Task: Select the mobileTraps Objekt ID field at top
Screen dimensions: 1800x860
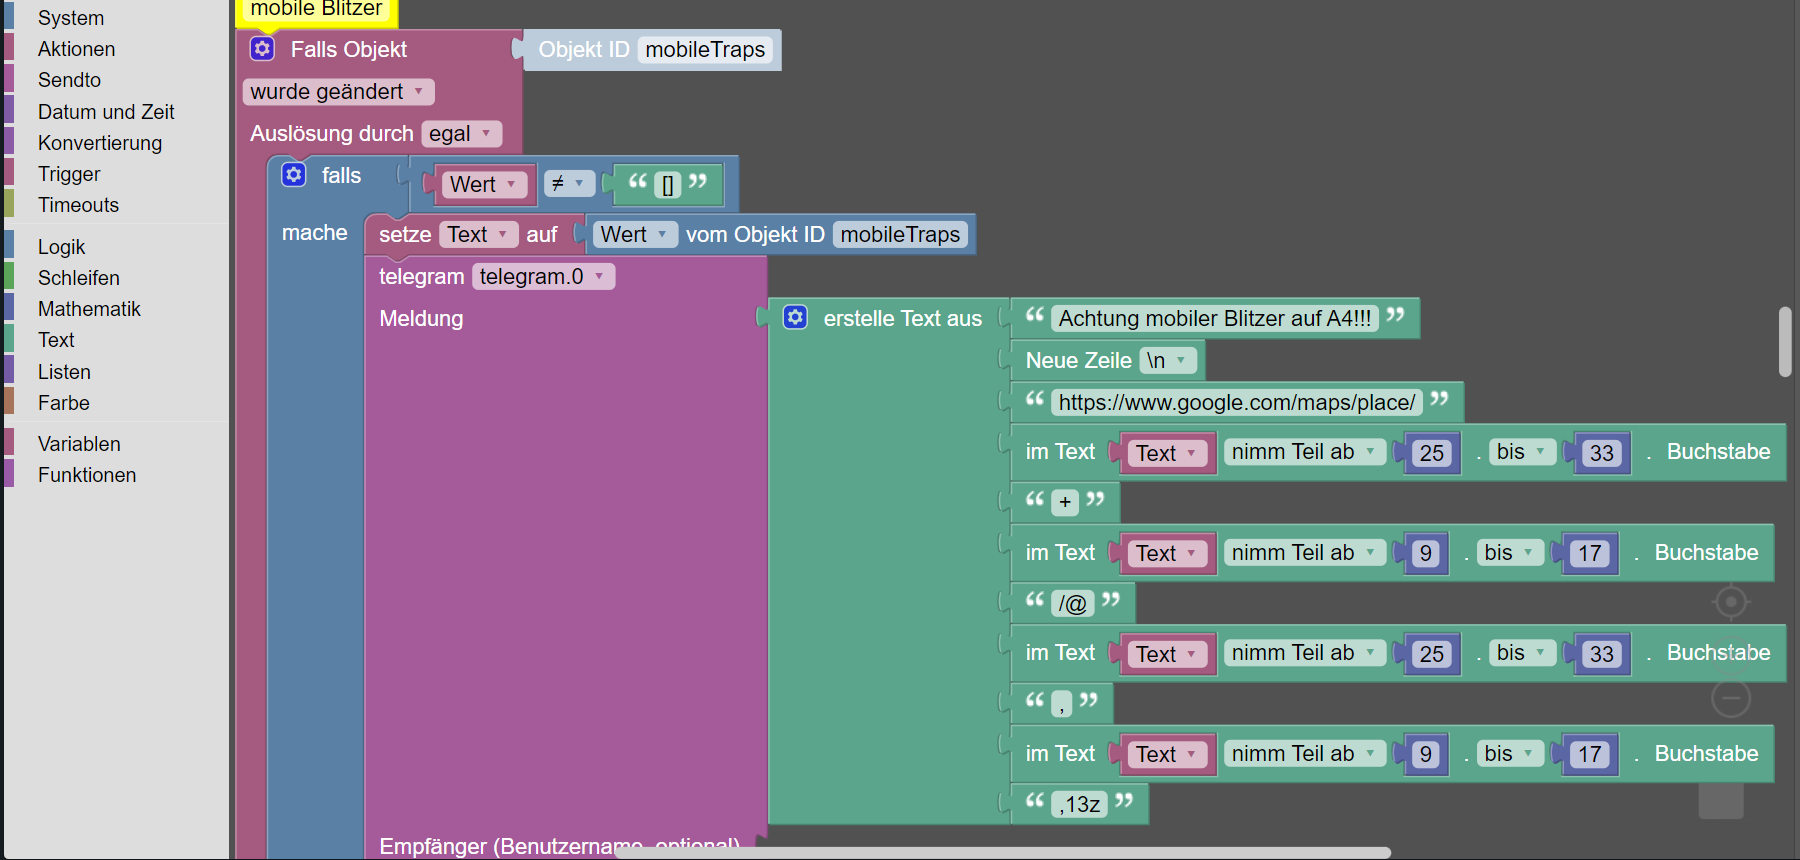Action: pyautogui.click(x=705, y=50)
